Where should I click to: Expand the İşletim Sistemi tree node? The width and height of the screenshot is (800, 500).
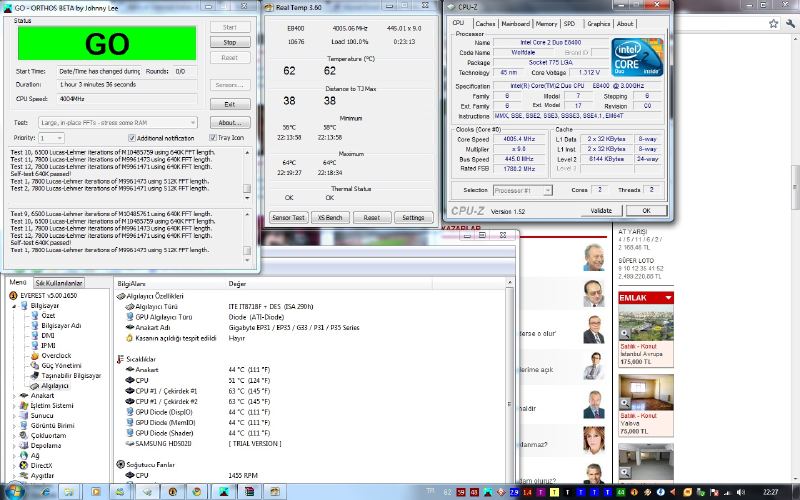click(x=14, y=406)
